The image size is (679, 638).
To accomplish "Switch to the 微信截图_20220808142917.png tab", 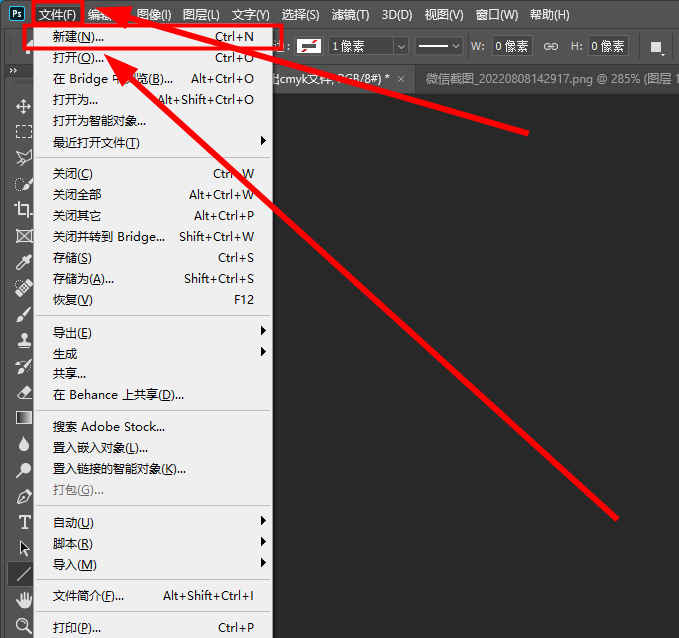I will (548, 79).
